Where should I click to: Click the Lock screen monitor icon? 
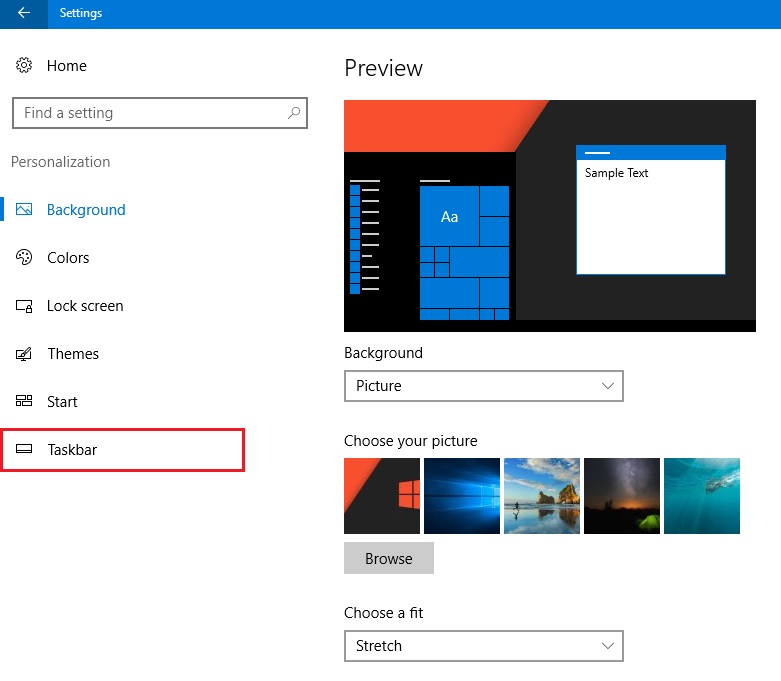pyautogui.click(x=25, y=306)
